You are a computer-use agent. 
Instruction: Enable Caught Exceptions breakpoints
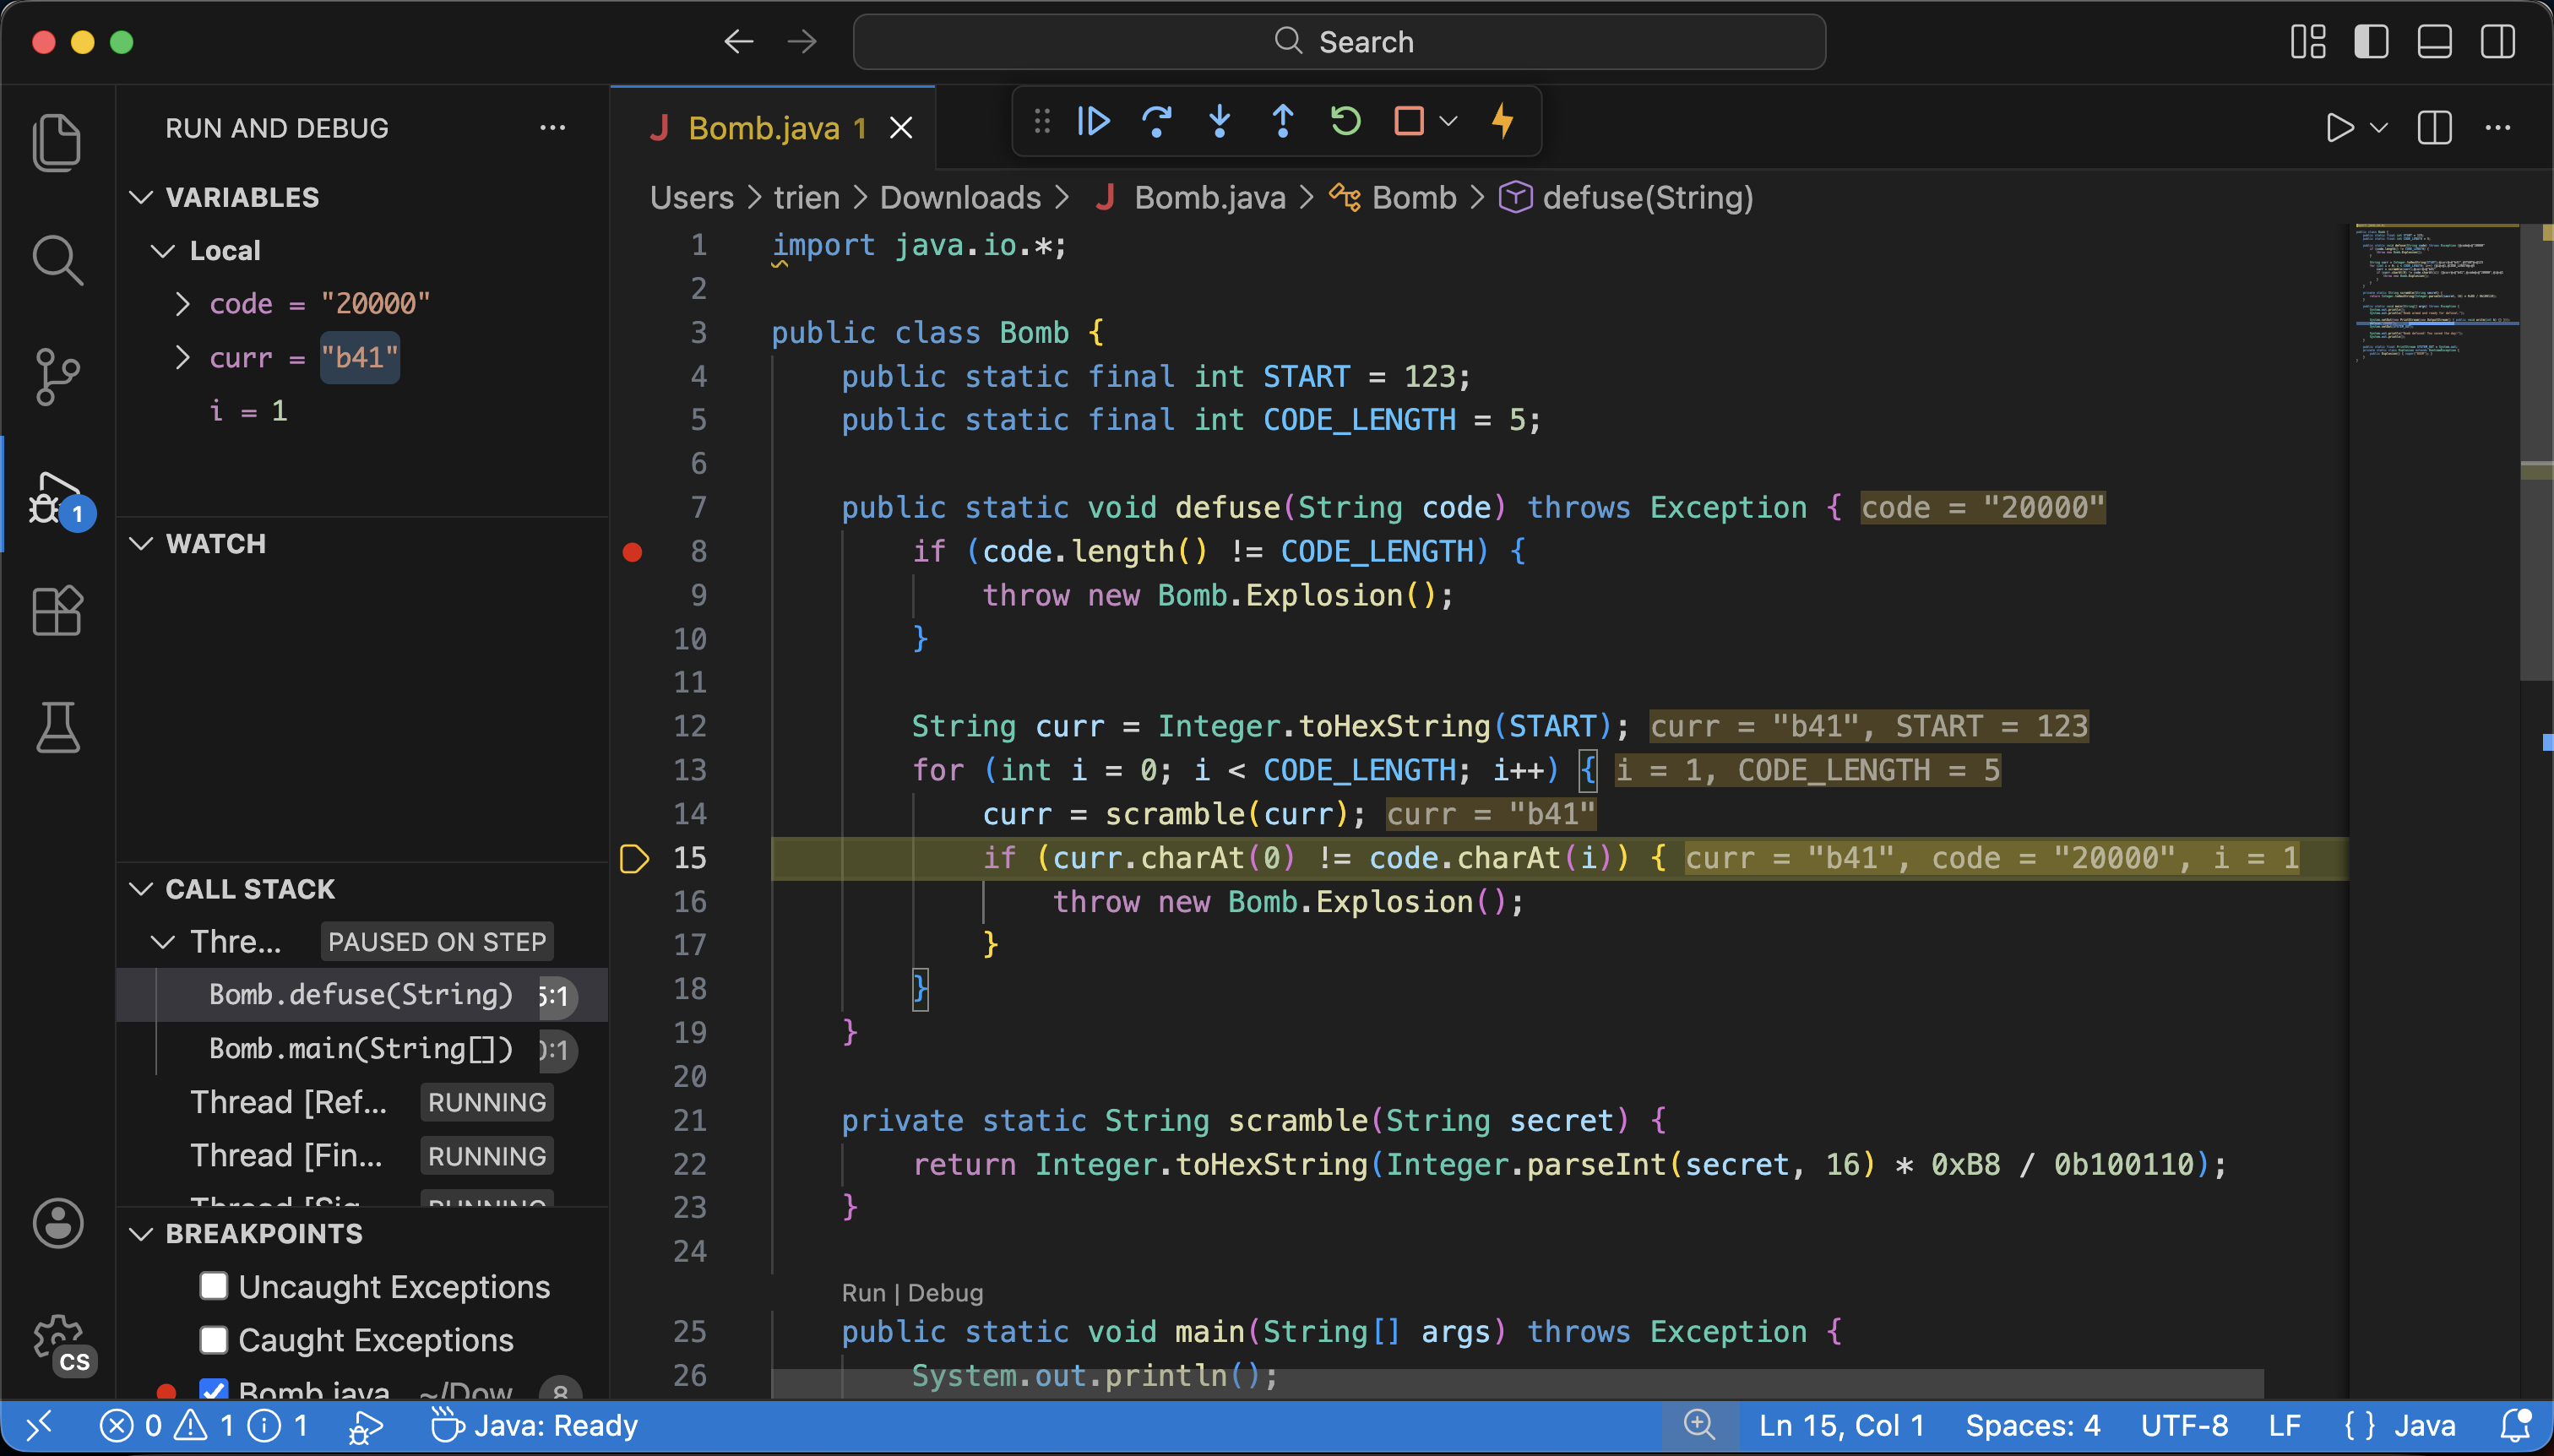[214, 1339]
